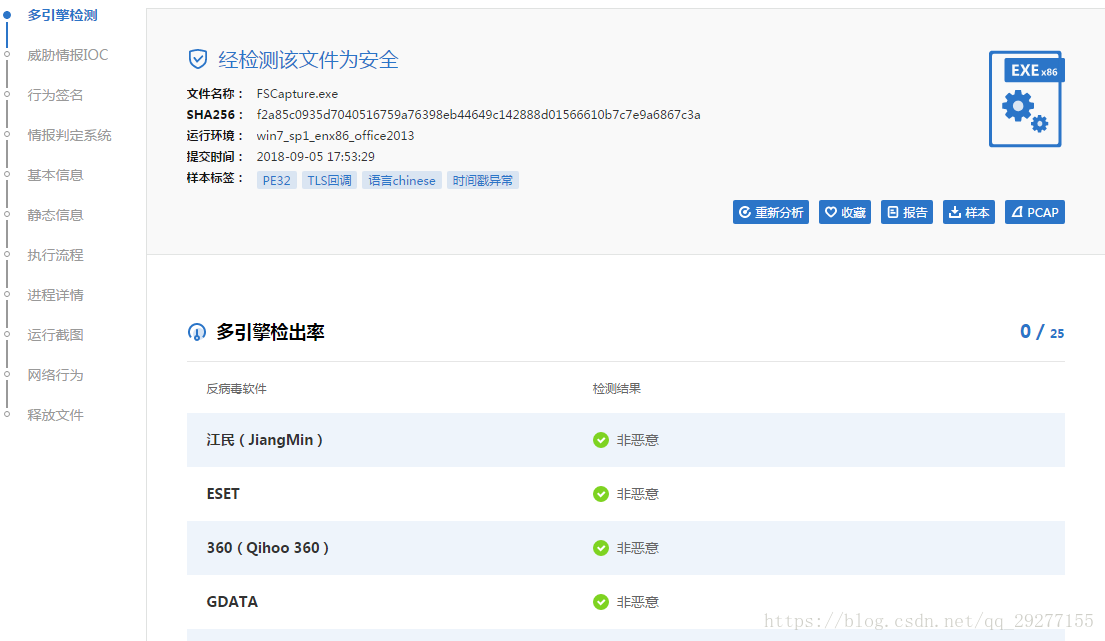
Task: Go to 网络行为 section
Action: point(55,375)
